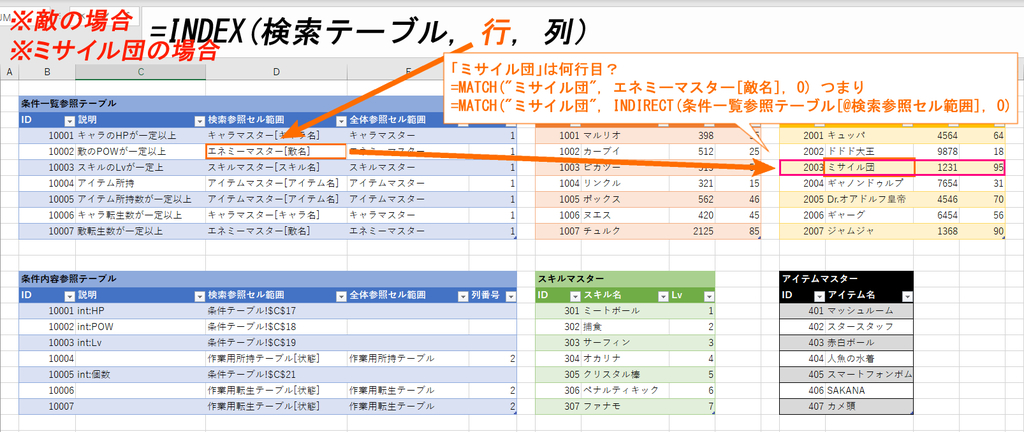This screenshot has height=432, width=1024.
Task: Select cell 条件テーブル!$C$19
Action: pos(276,343)
